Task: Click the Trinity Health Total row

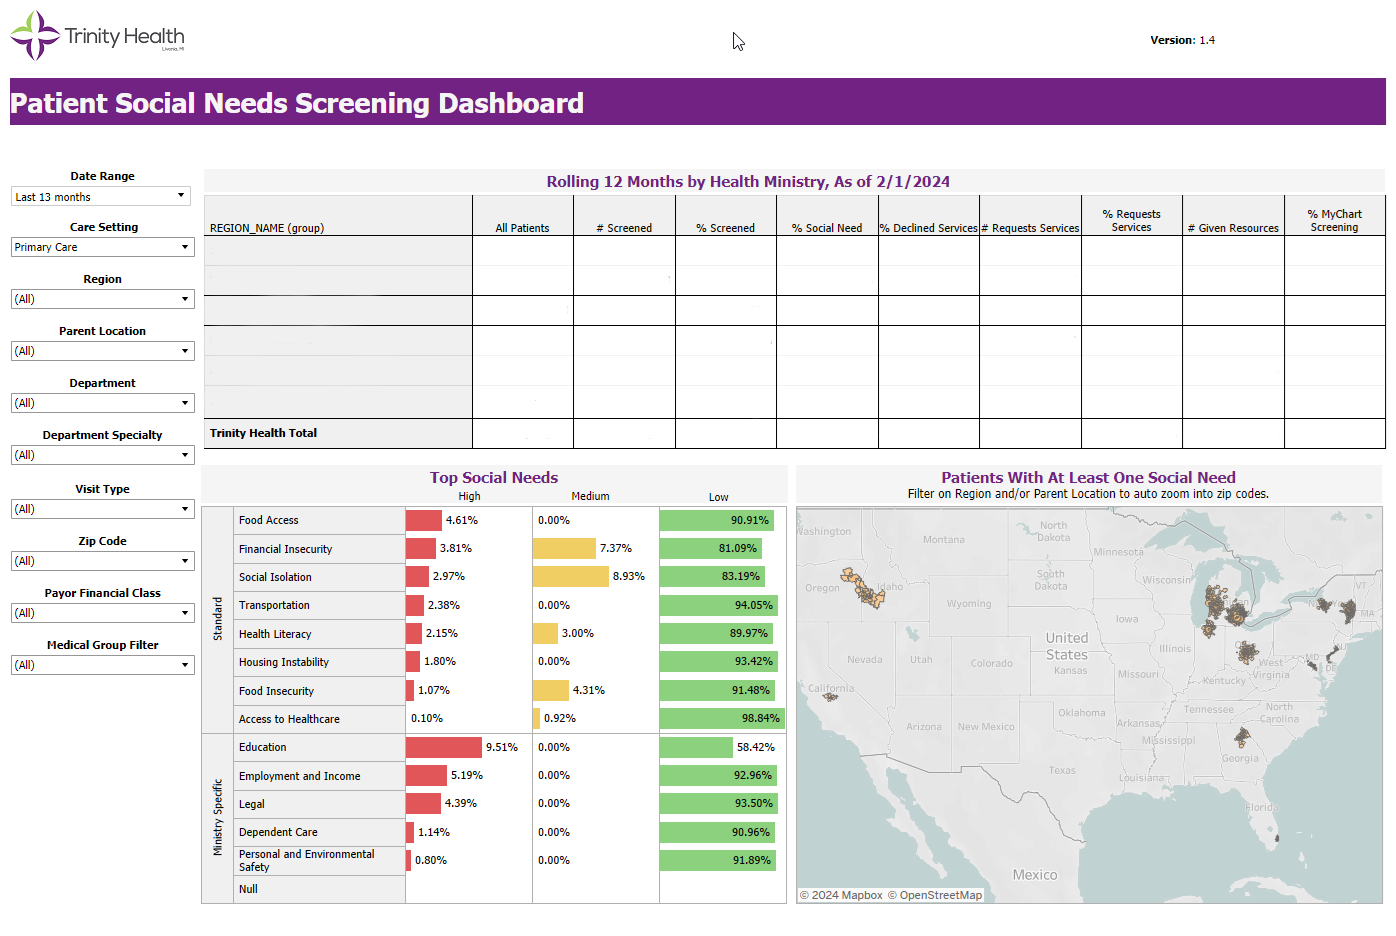Action: tap(263, 433)
